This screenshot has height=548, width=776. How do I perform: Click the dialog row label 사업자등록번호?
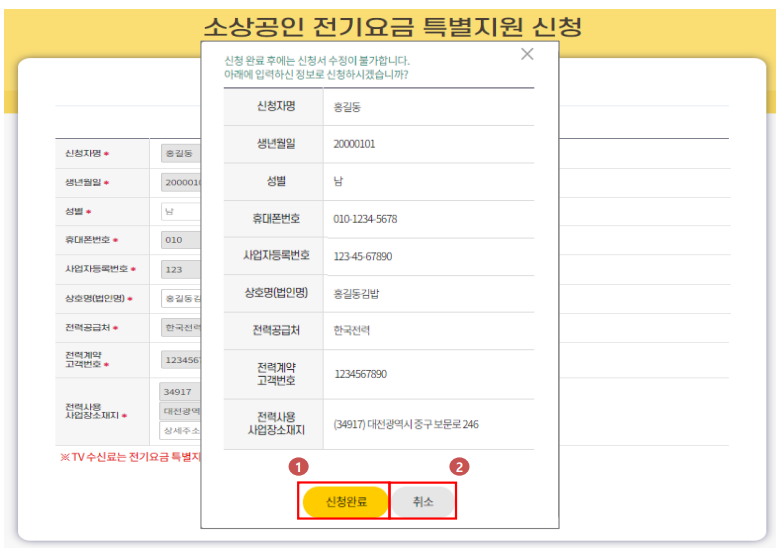tap(276, 255)
